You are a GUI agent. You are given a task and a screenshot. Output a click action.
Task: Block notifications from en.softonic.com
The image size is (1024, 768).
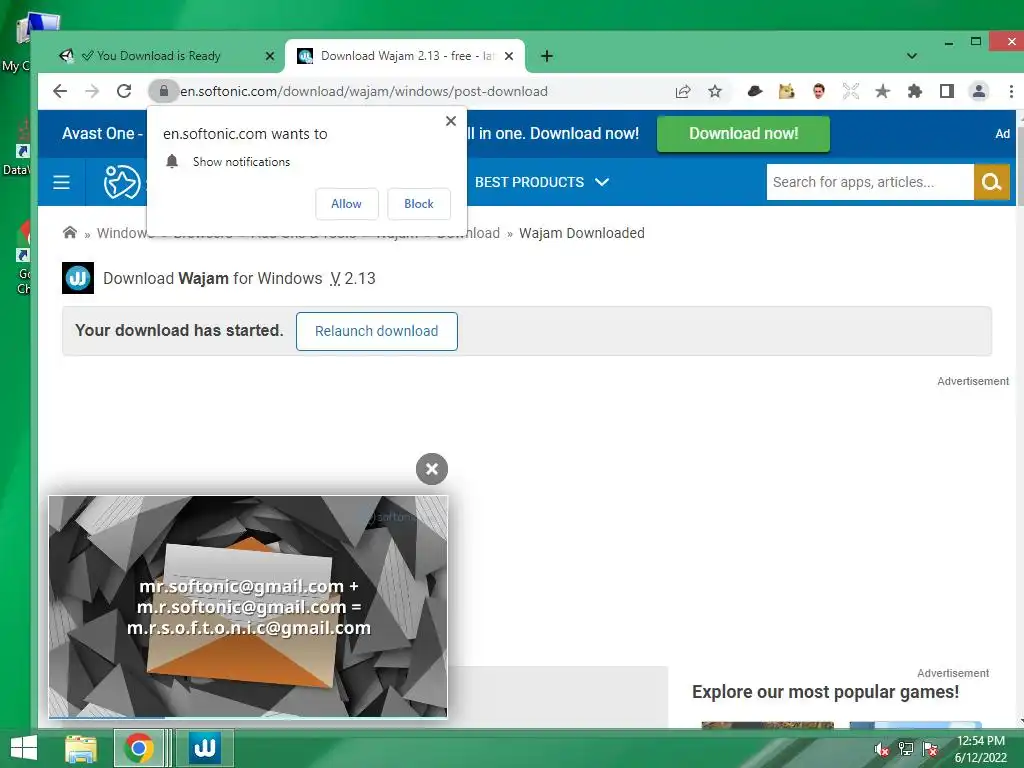[x=419, y=204]
